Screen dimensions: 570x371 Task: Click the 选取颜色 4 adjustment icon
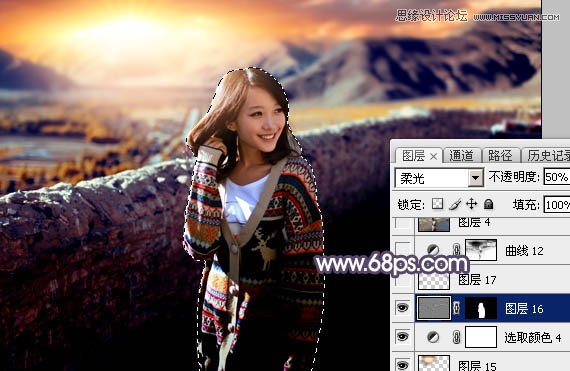tap(433, 337)
